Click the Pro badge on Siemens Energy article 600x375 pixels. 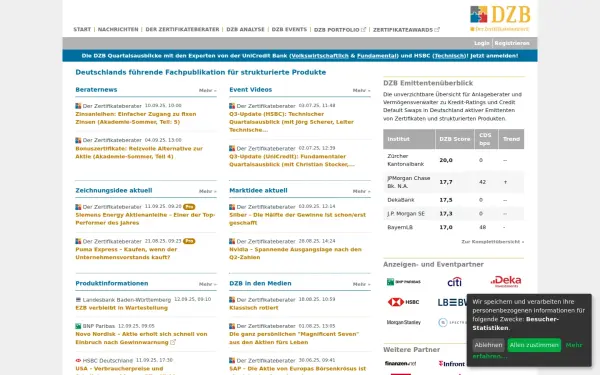(x=189, y=207)
